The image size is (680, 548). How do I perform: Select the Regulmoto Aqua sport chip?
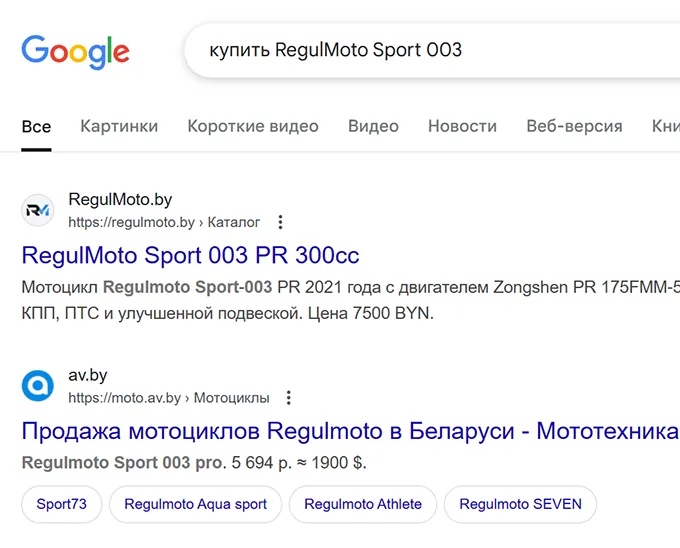(x=195, y=504)
